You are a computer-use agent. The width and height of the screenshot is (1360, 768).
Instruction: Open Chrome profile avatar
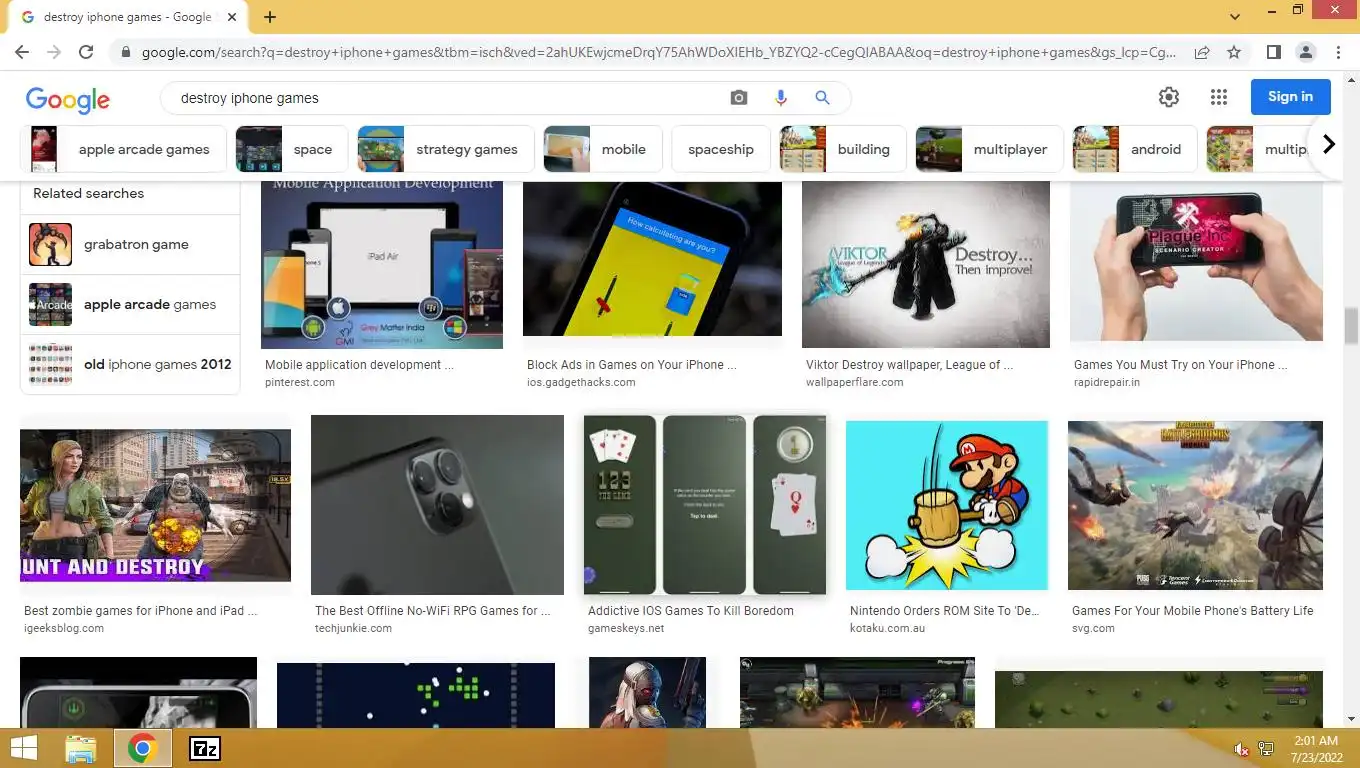[1305, 52]
